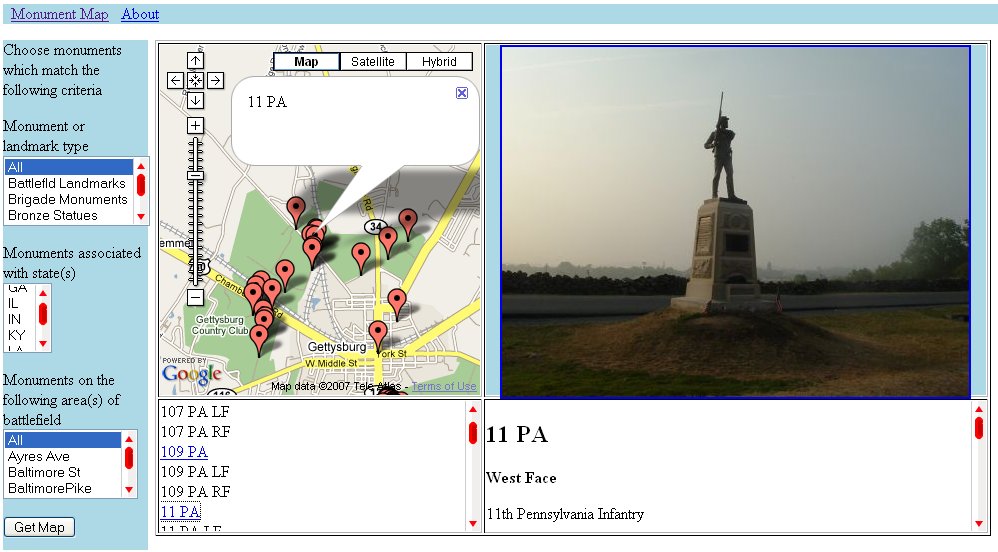
Task: Open the map Terms of Use link
Action: pos(444,386)
